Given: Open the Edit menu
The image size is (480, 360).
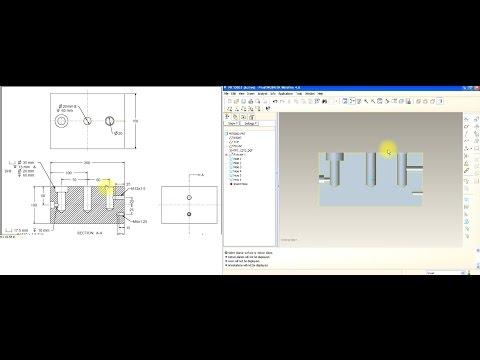Looking at the screenshot, I should point(233,94).
